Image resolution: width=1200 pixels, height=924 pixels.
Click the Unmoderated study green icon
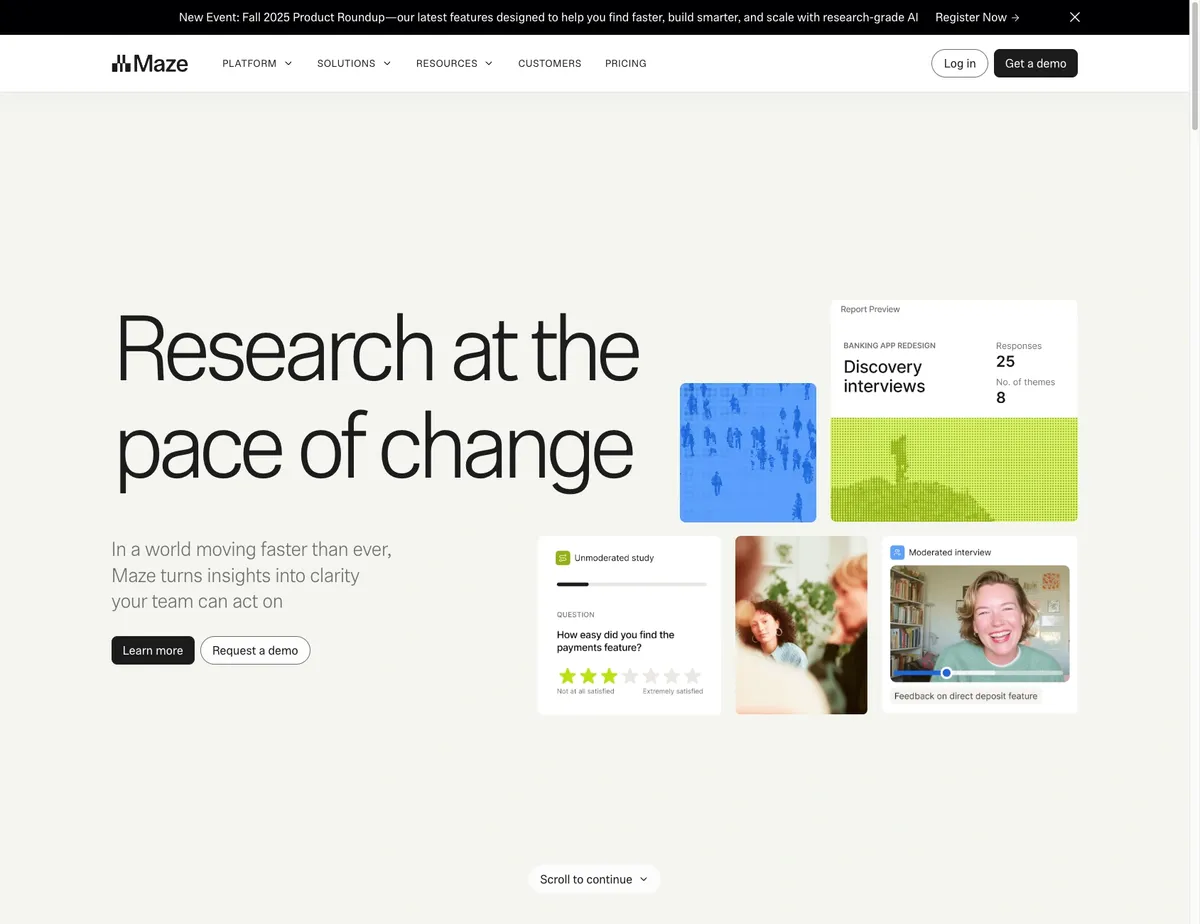click(x=563, y=558)
